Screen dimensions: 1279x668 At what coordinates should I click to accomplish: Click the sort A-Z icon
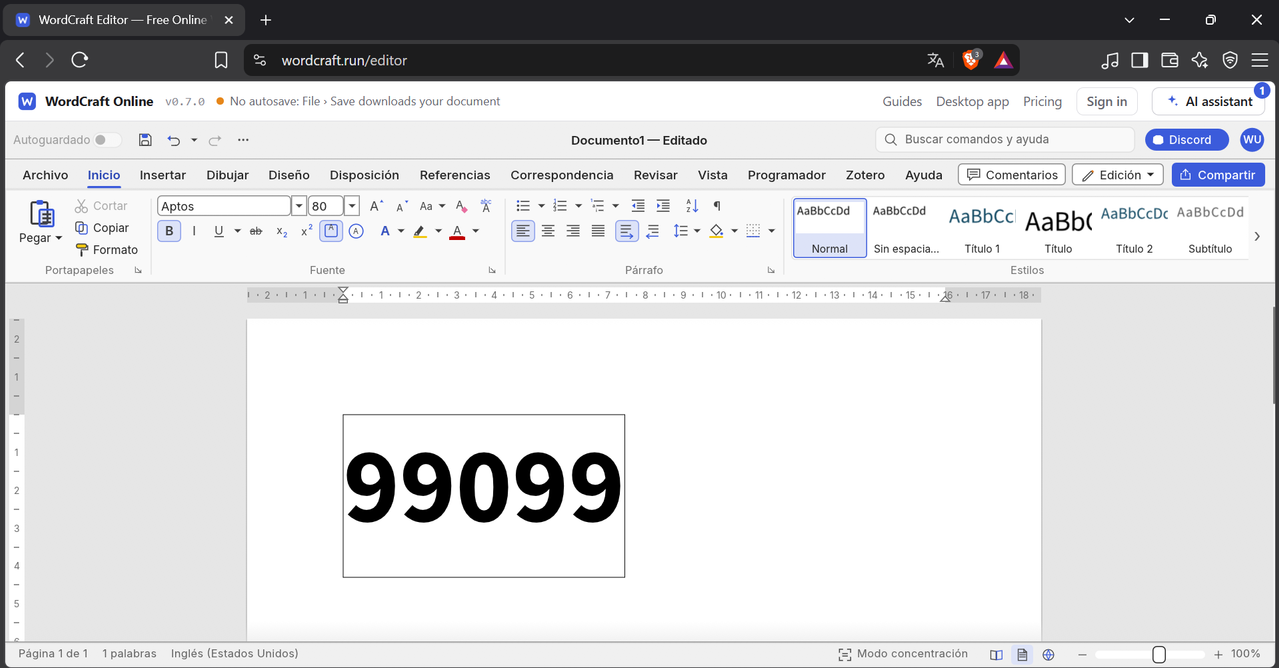point(692,206)
